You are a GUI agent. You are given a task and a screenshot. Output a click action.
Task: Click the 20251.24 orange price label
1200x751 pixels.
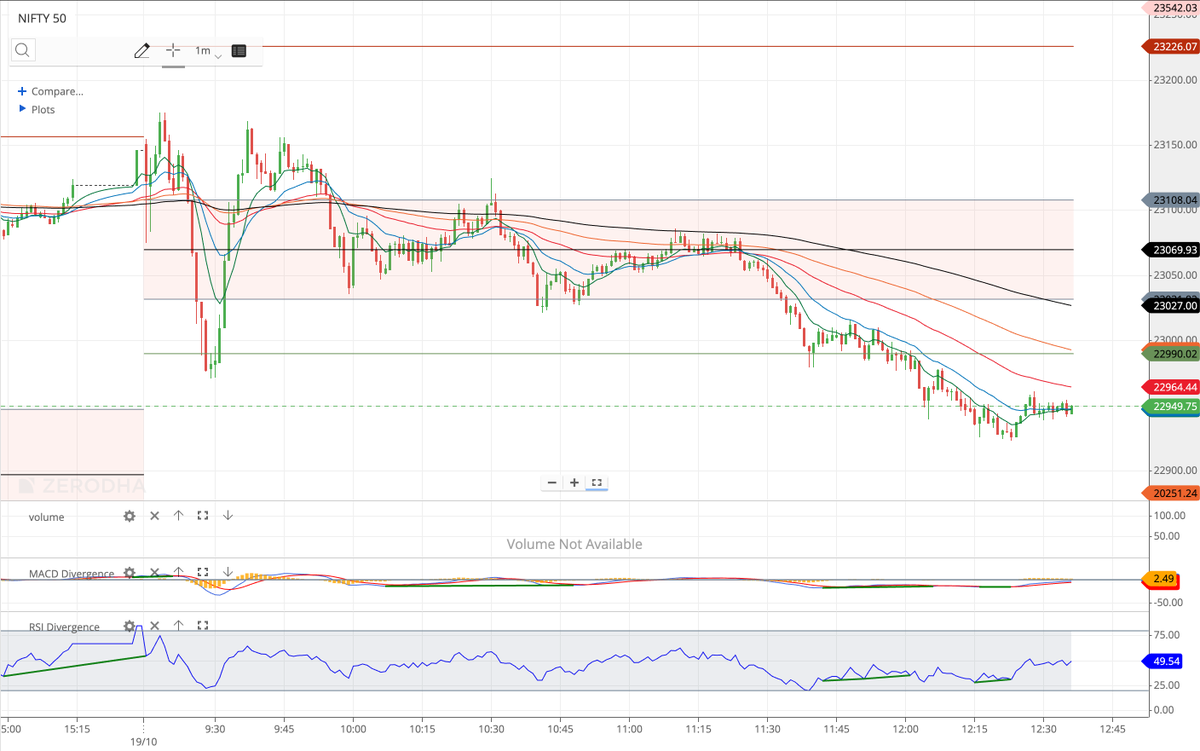(x=1170, y=492)
